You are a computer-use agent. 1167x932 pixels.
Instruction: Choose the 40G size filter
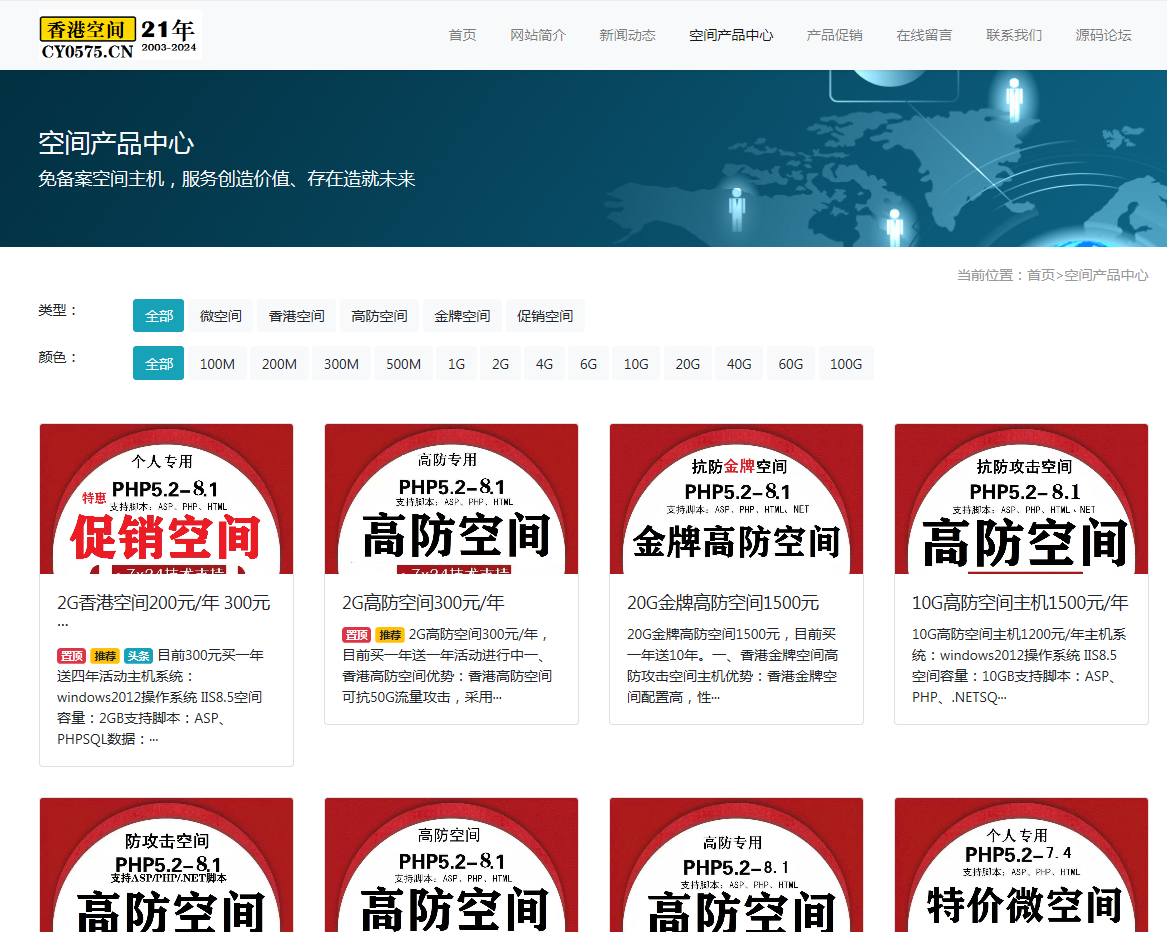click(x=738, y=363)
